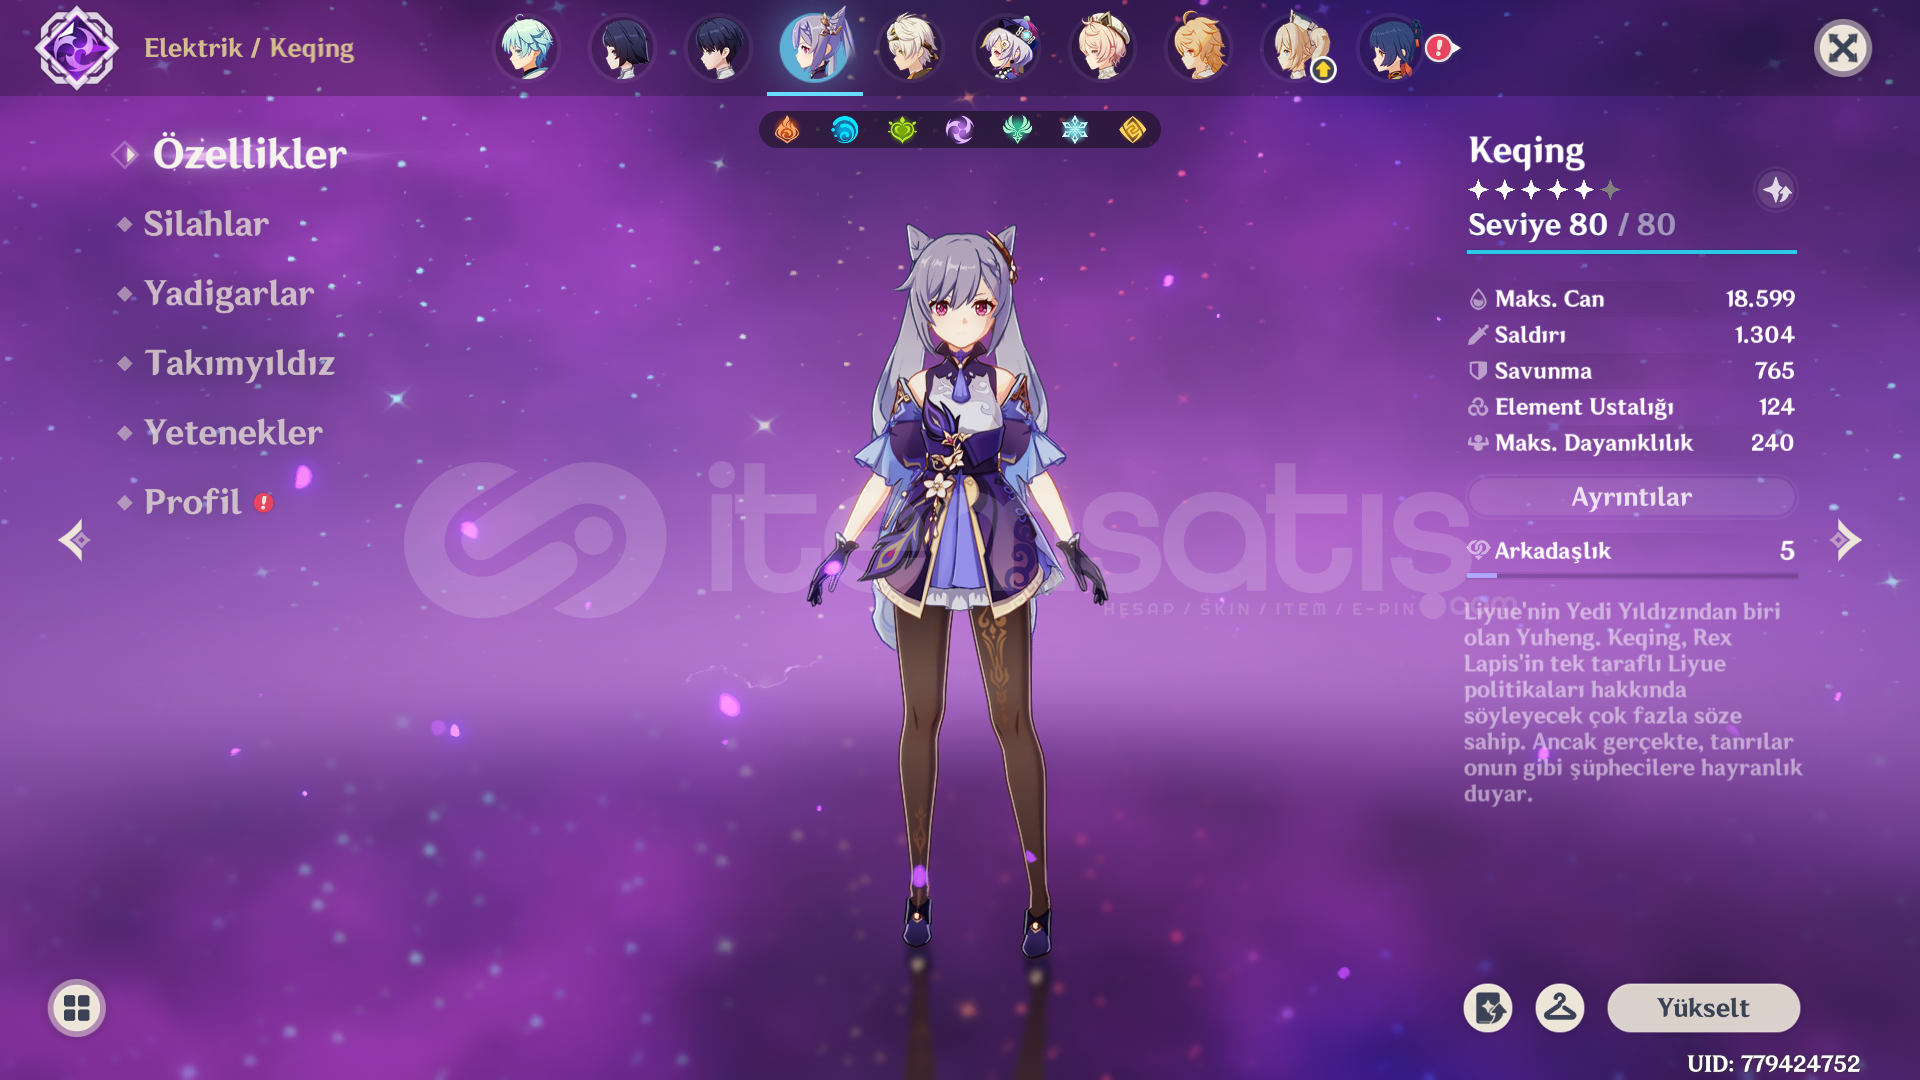Select the Geo element filter icon
The height and width of the screenshot is (1080, 1920).
tap(1132, 130)
